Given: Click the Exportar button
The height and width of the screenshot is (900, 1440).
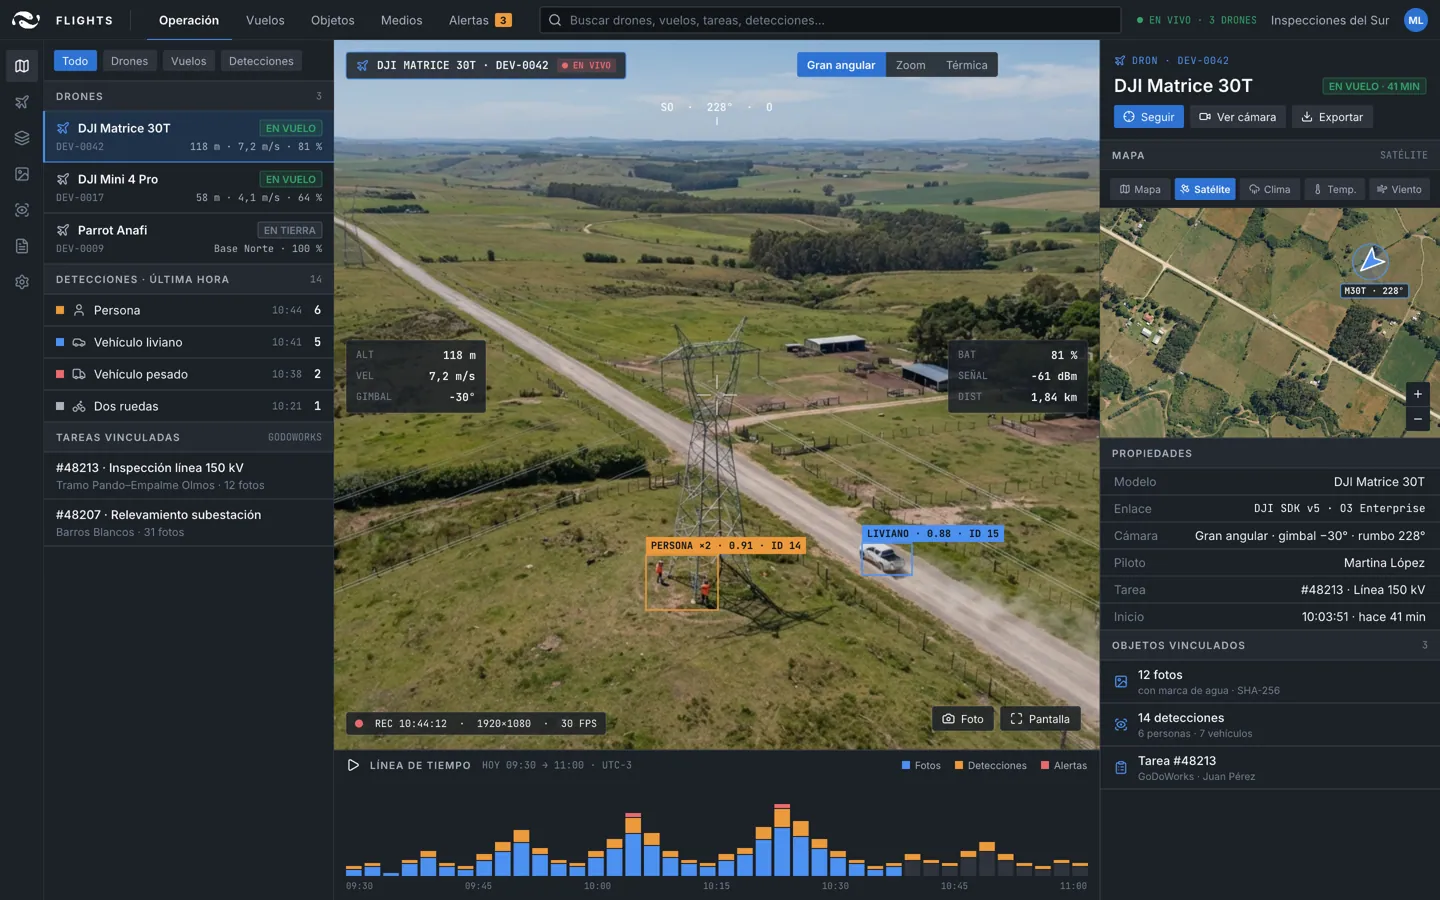Looking at the screenshot, I should [x=1332, y=117].
